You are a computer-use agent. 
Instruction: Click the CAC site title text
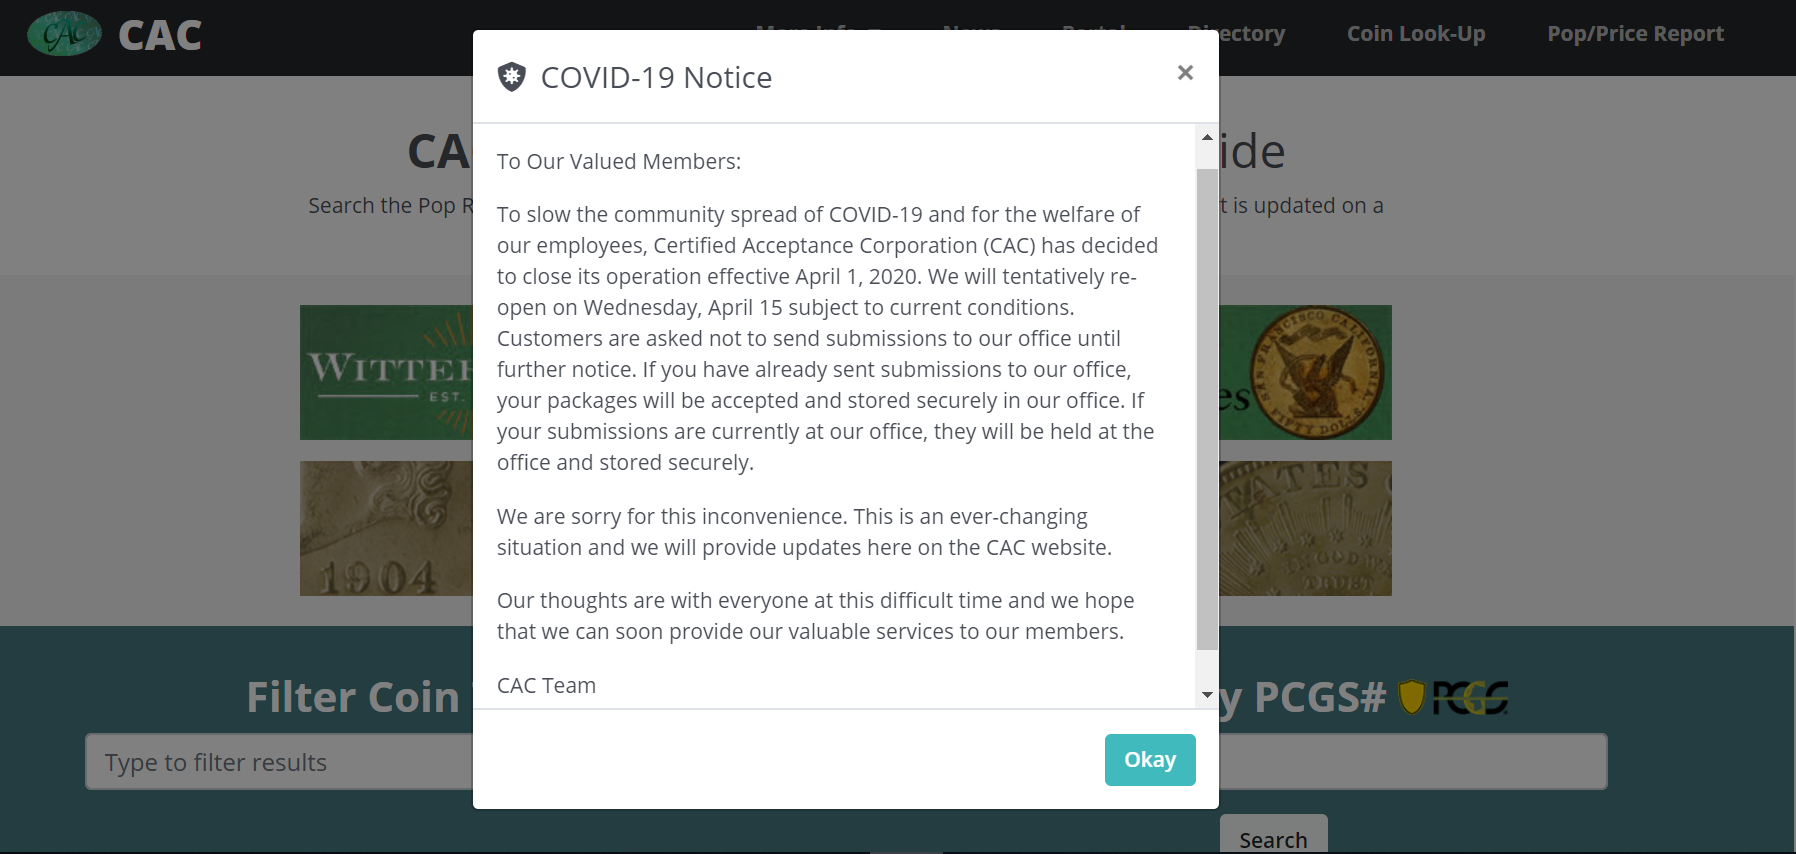[x=160, y=36]
